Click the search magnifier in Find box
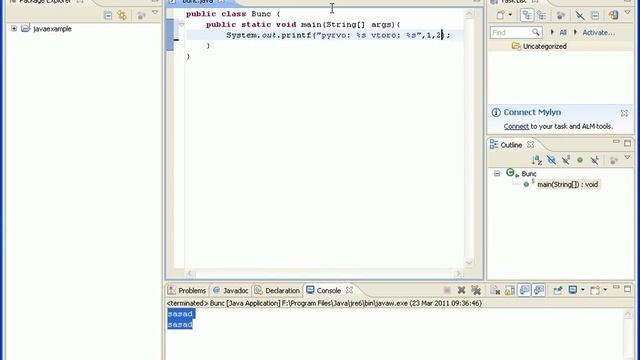 [x=536, y=32]
